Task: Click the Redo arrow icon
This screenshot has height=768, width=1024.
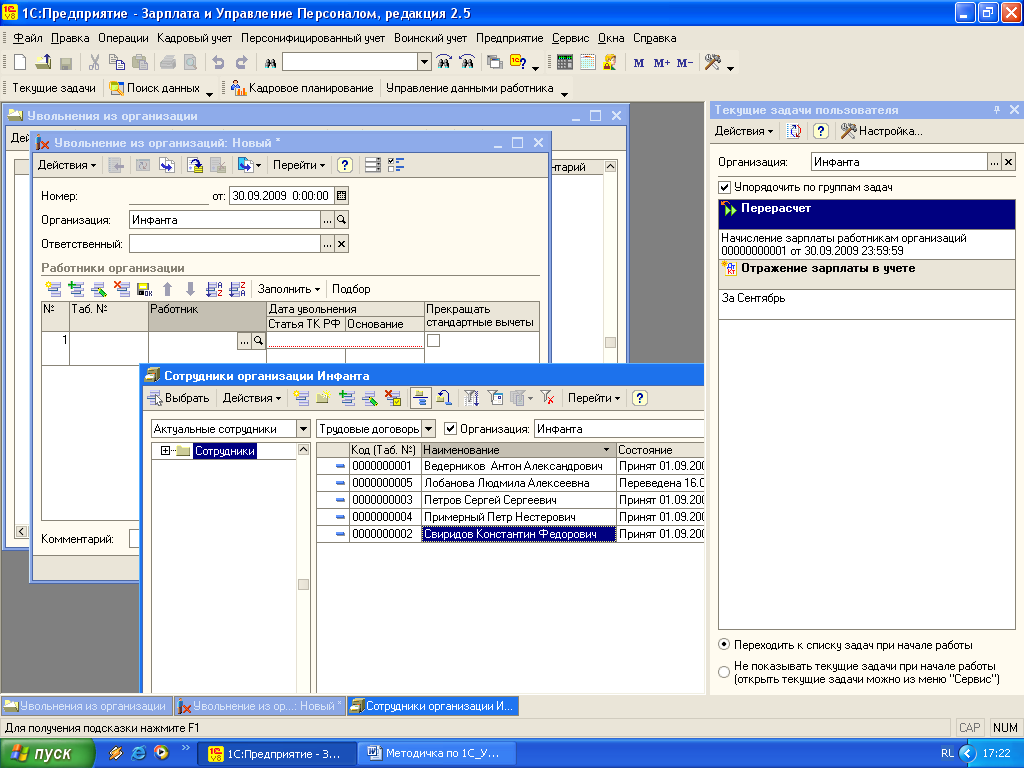Action: point(242,63)
